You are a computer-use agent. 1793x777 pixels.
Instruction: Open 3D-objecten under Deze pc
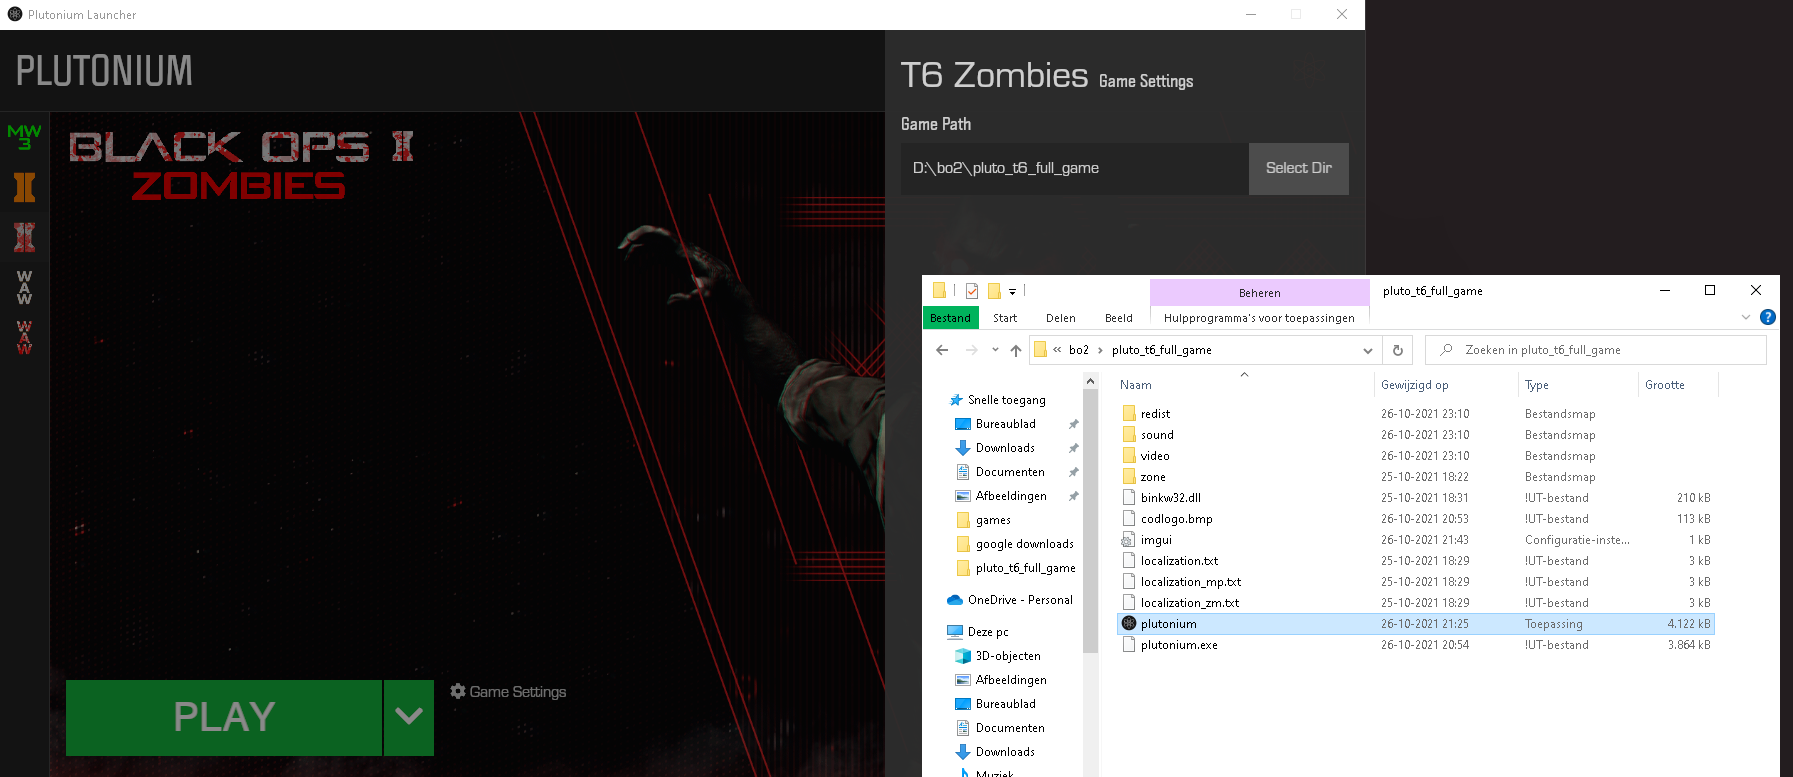[x=1008, y=656]
